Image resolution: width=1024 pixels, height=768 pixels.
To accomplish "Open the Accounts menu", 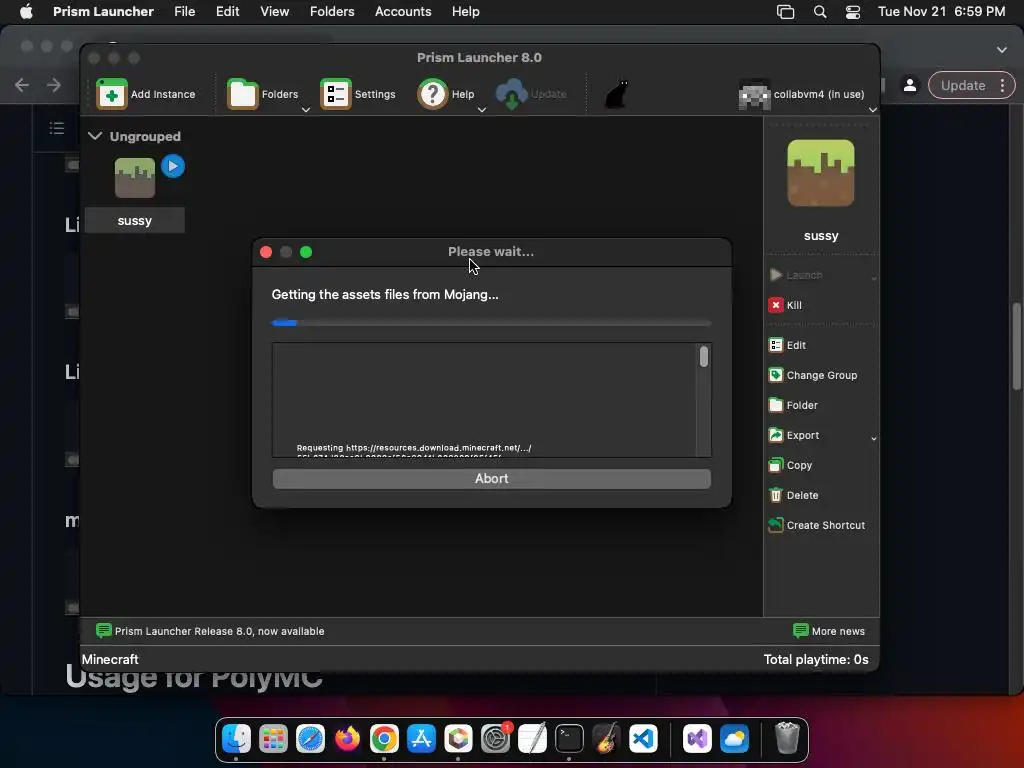I will click(x=403, y=11).
